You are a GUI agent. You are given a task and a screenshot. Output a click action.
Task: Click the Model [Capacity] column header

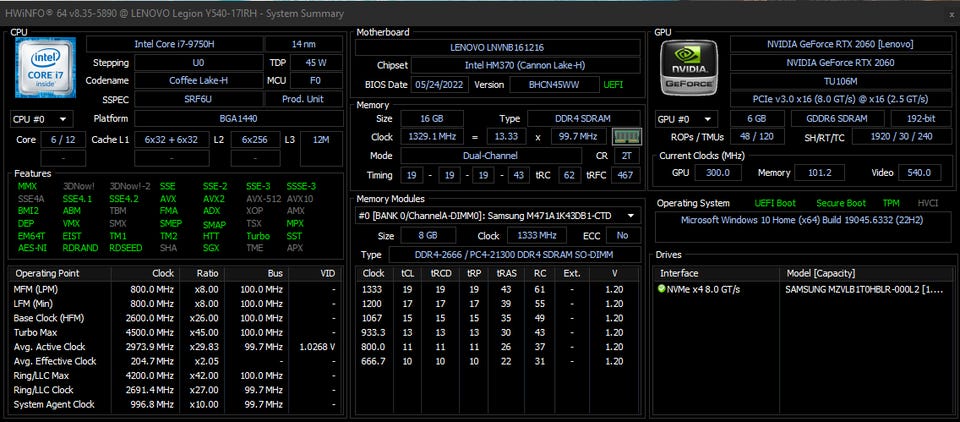point(866,273)
